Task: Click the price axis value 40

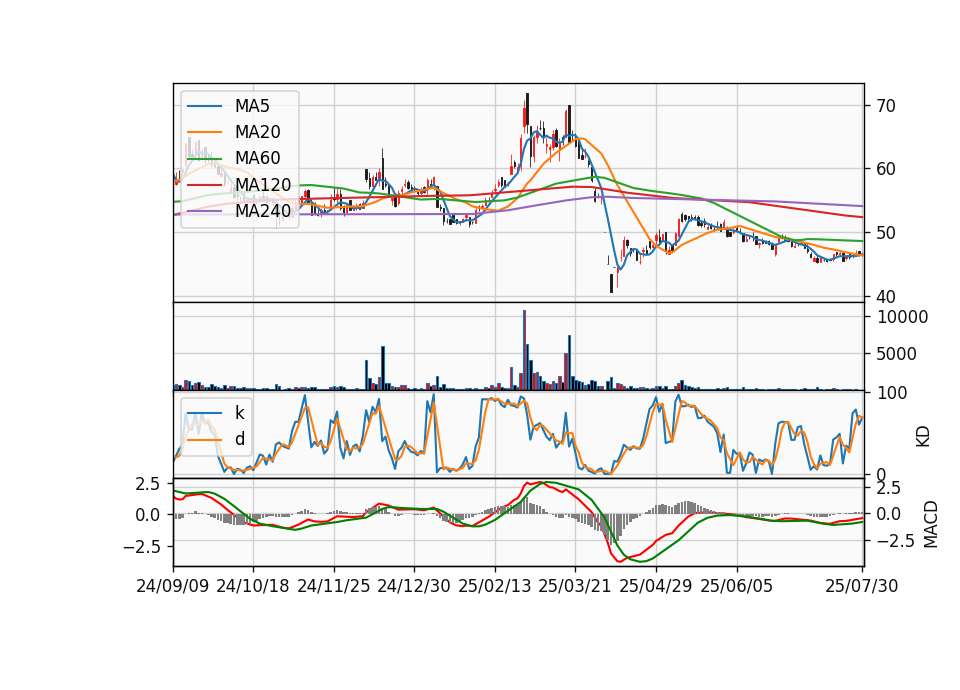Action: 886,297
